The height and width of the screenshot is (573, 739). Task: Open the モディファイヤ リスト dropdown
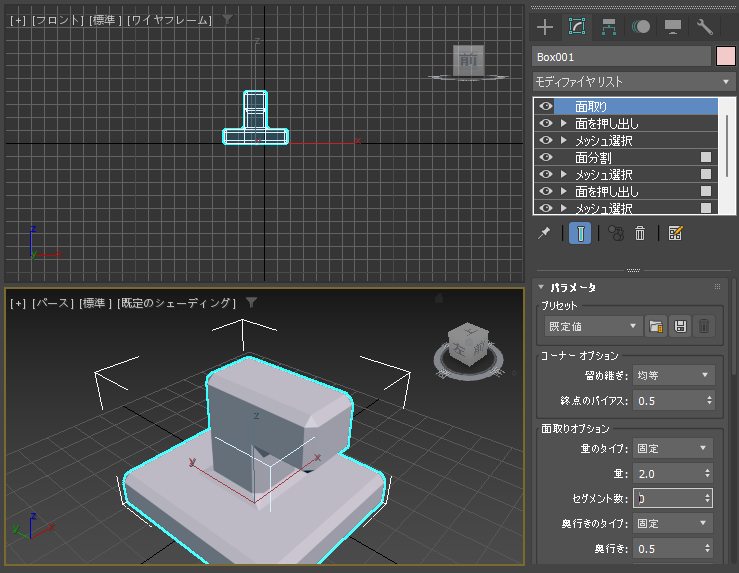point(634,82)
